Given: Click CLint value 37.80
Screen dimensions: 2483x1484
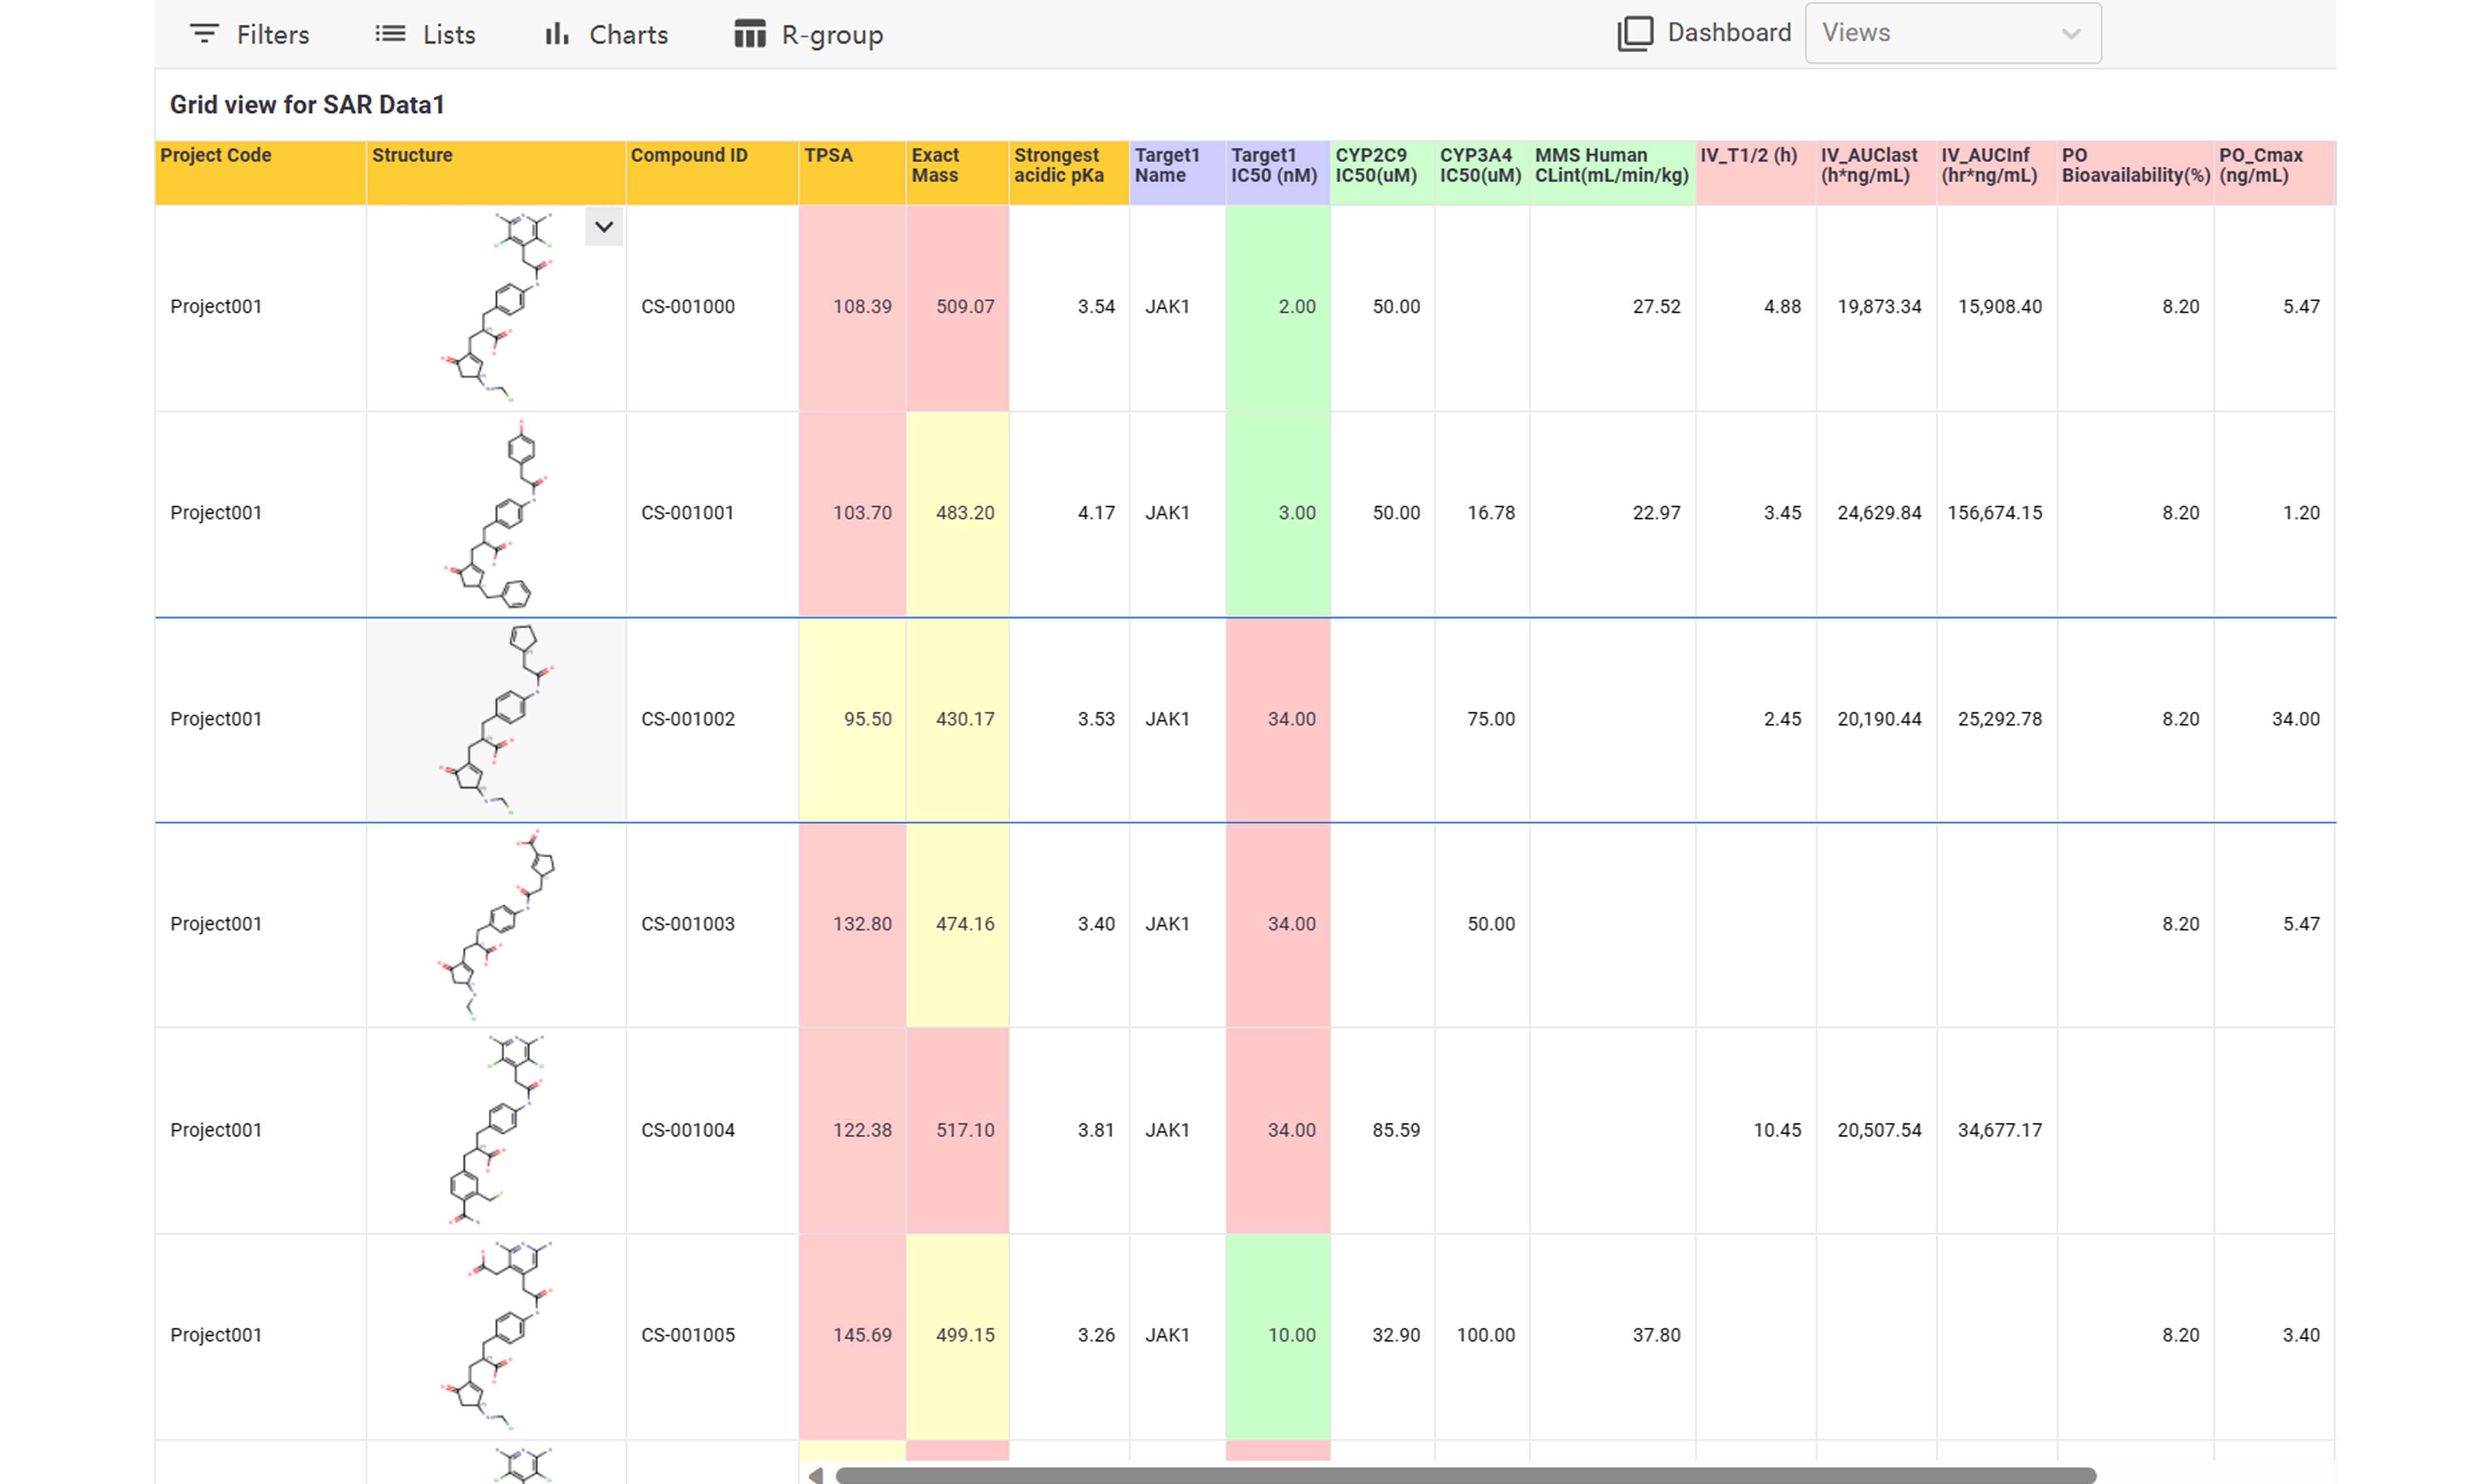Looking at the screenshot, I should tap(1657, 1335).
